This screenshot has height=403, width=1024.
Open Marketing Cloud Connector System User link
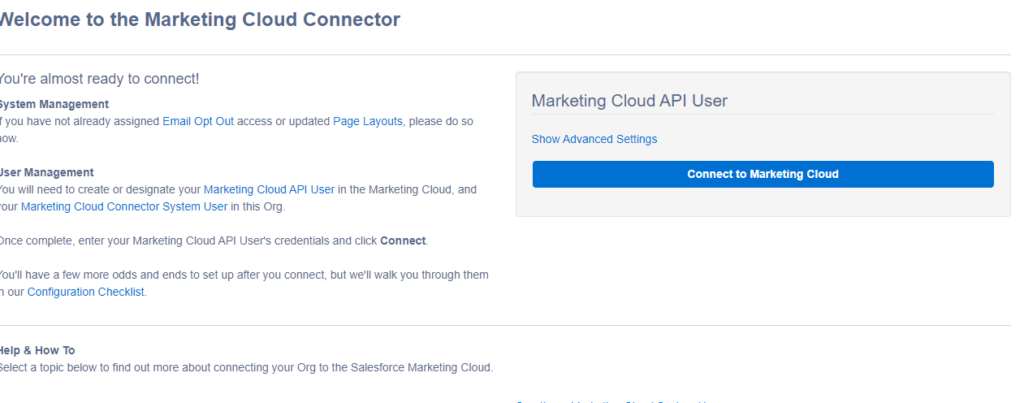(124, 206)
